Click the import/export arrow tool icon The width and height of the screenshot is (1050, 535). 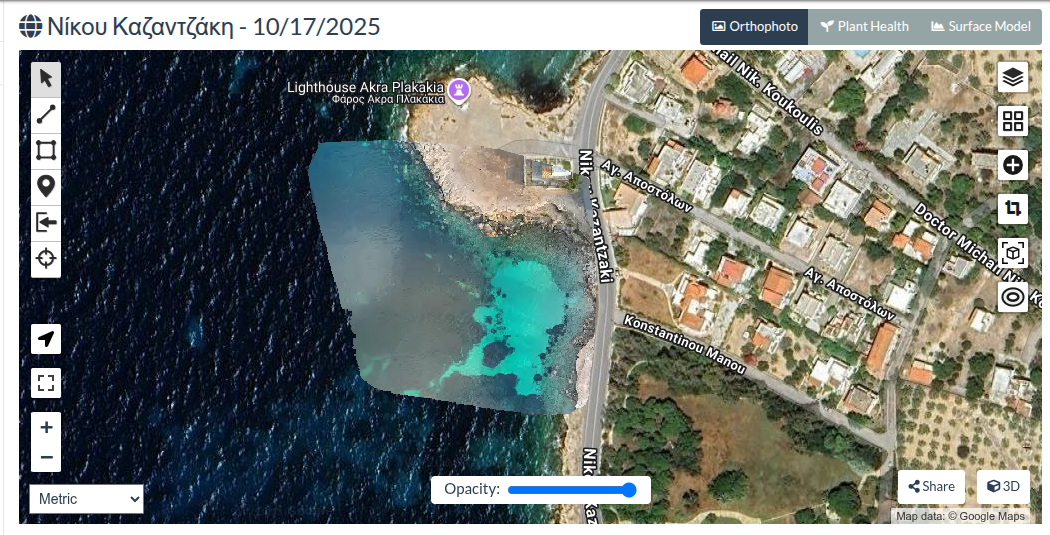(x=46, y=223)
